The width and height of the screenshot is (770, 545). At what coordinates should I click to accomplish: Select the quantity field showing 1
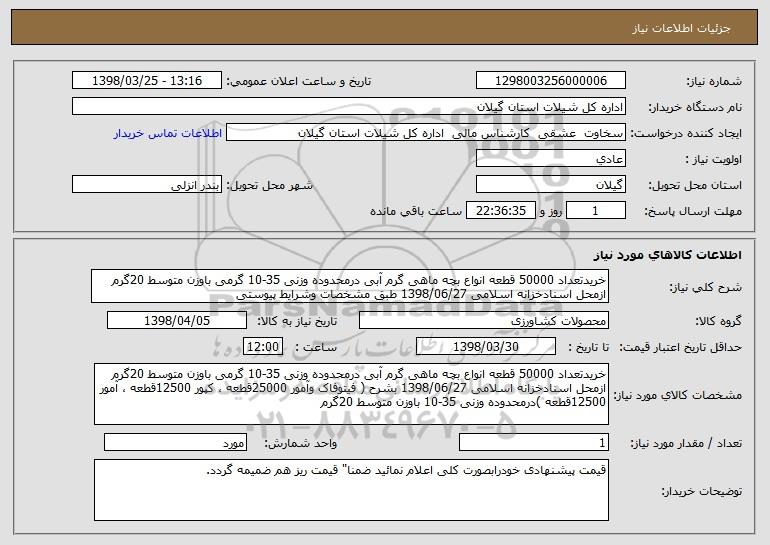(534, 442)
